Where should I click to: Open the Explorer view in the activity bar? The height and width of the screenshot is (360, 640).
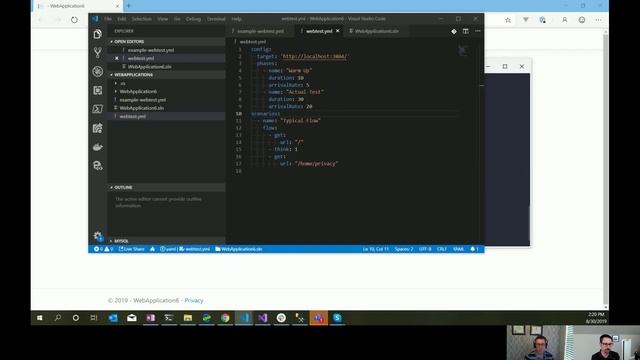(97, 34)
